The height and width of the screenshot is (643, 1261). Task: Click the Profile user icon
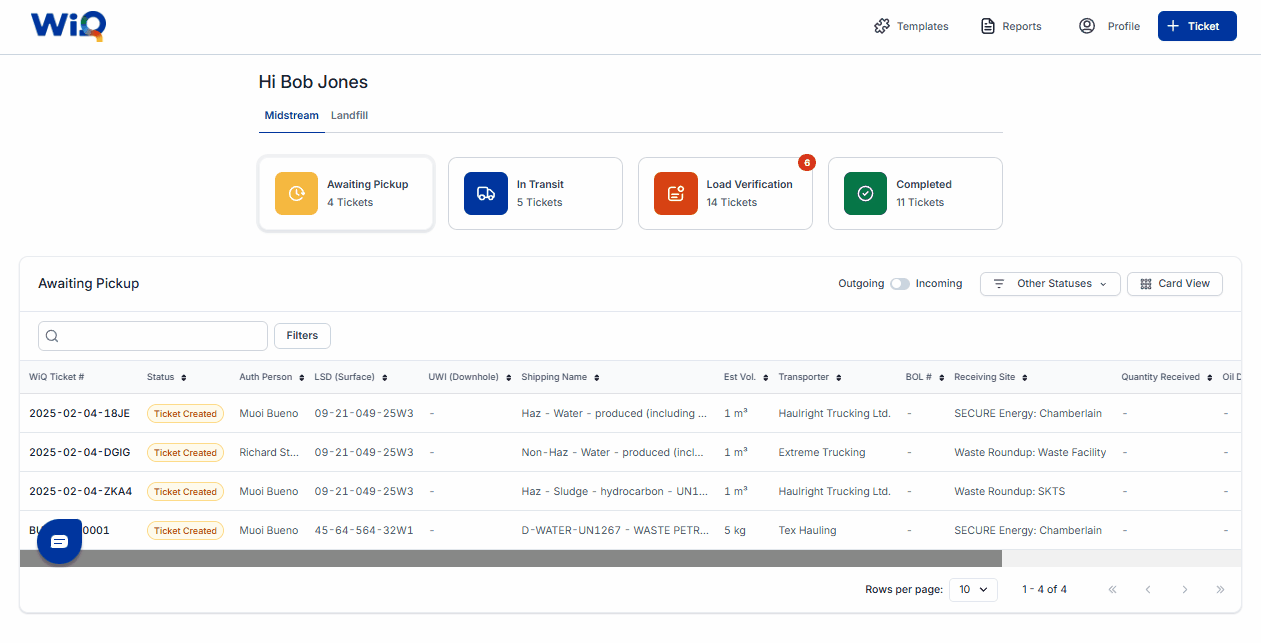click(1087, 26)
